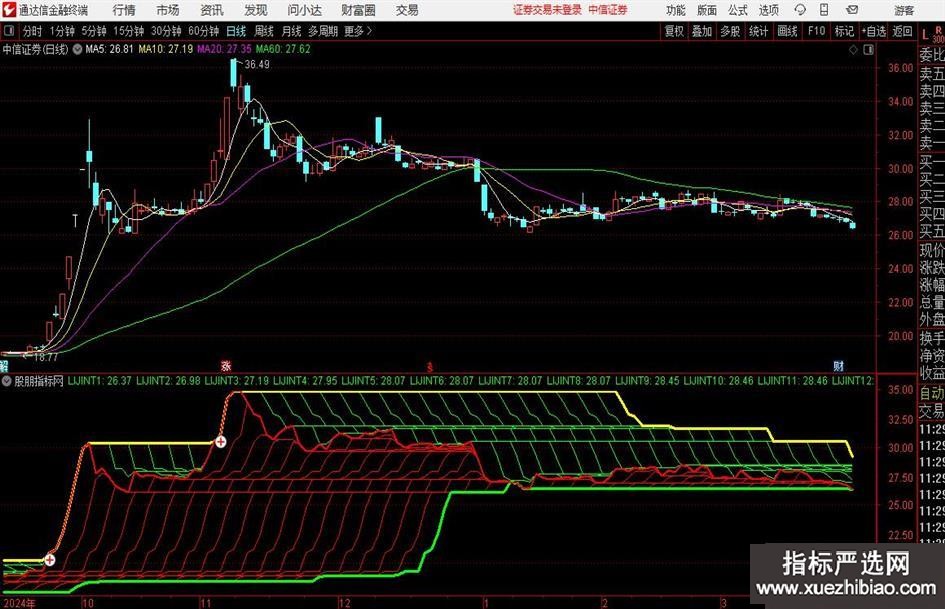Click the MA20: 27.35 indicator label
Image resolution: width=945 pixels, height=609 pixels.
coord(224,49)
